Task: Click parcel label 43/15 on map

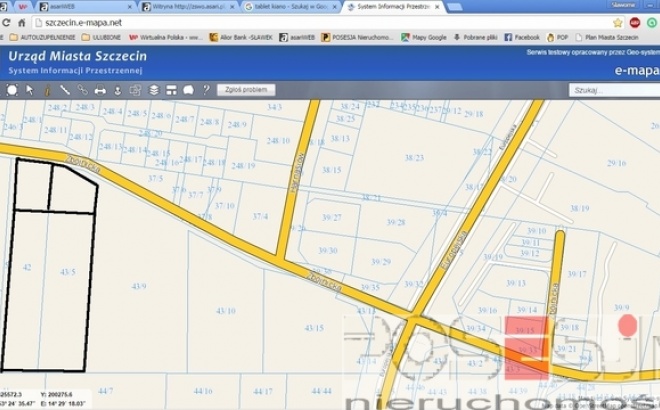Action: coord(314,327)
